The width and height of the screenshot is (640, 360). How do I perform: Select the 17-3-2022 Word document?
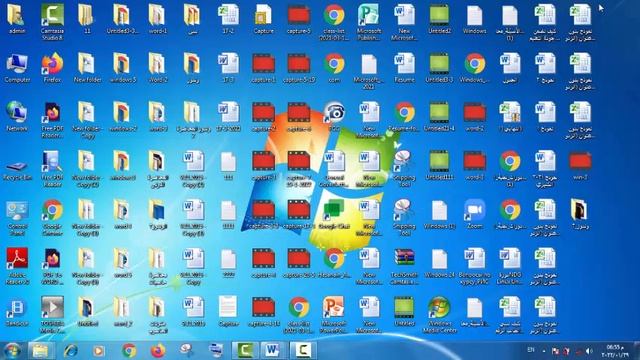(x=228, y=117)
